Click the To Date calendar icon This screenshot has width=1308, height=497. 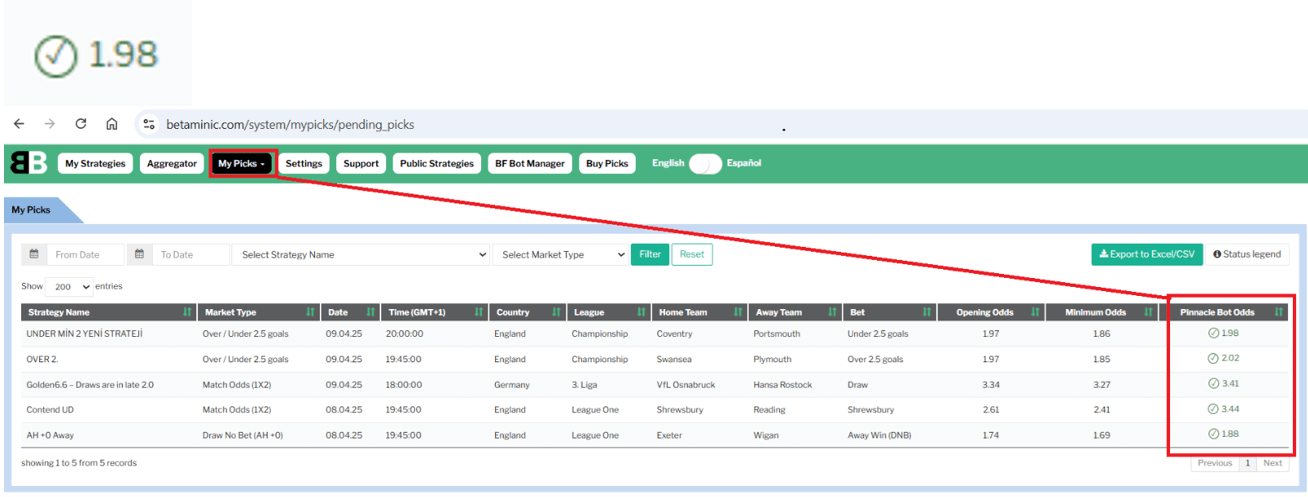[x=139, y=255]
